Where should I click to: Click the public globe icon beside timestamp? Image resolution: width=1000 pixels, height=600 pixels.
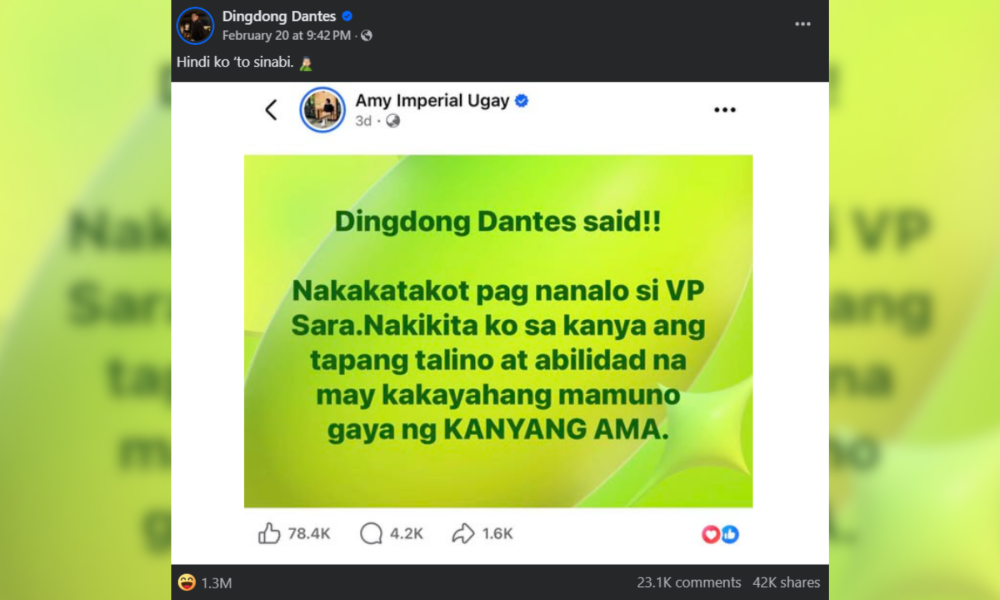(x=366, y=36)
